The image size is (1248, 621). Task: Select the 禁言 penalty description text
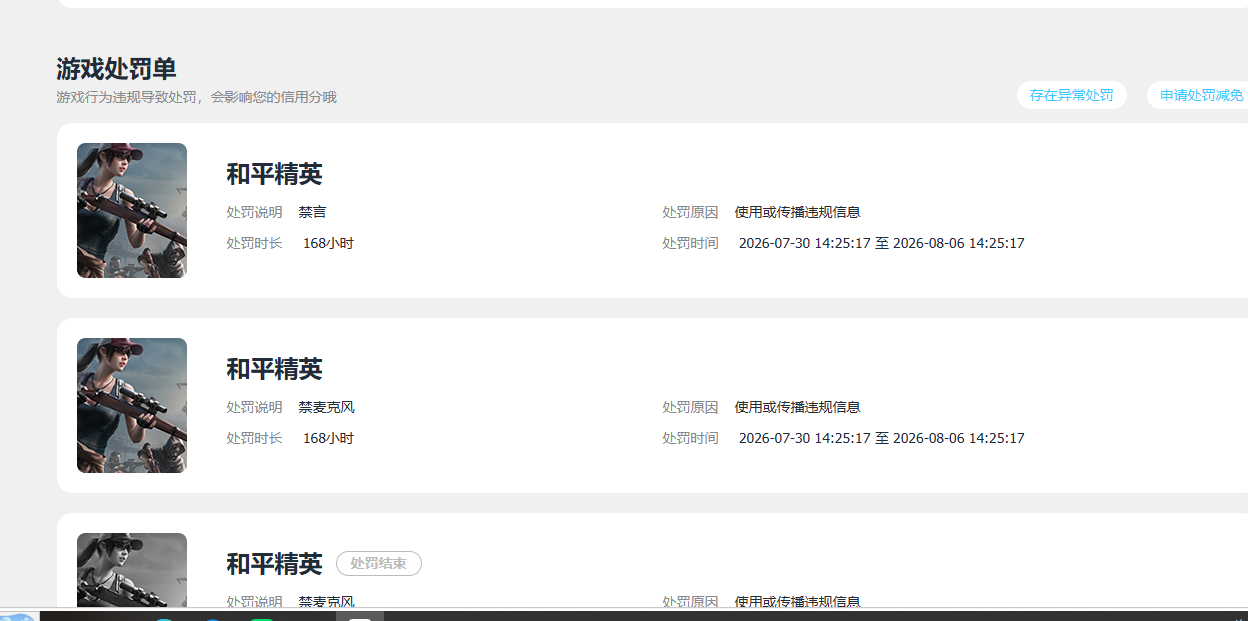pyautogui.click(x=312, y=212)
